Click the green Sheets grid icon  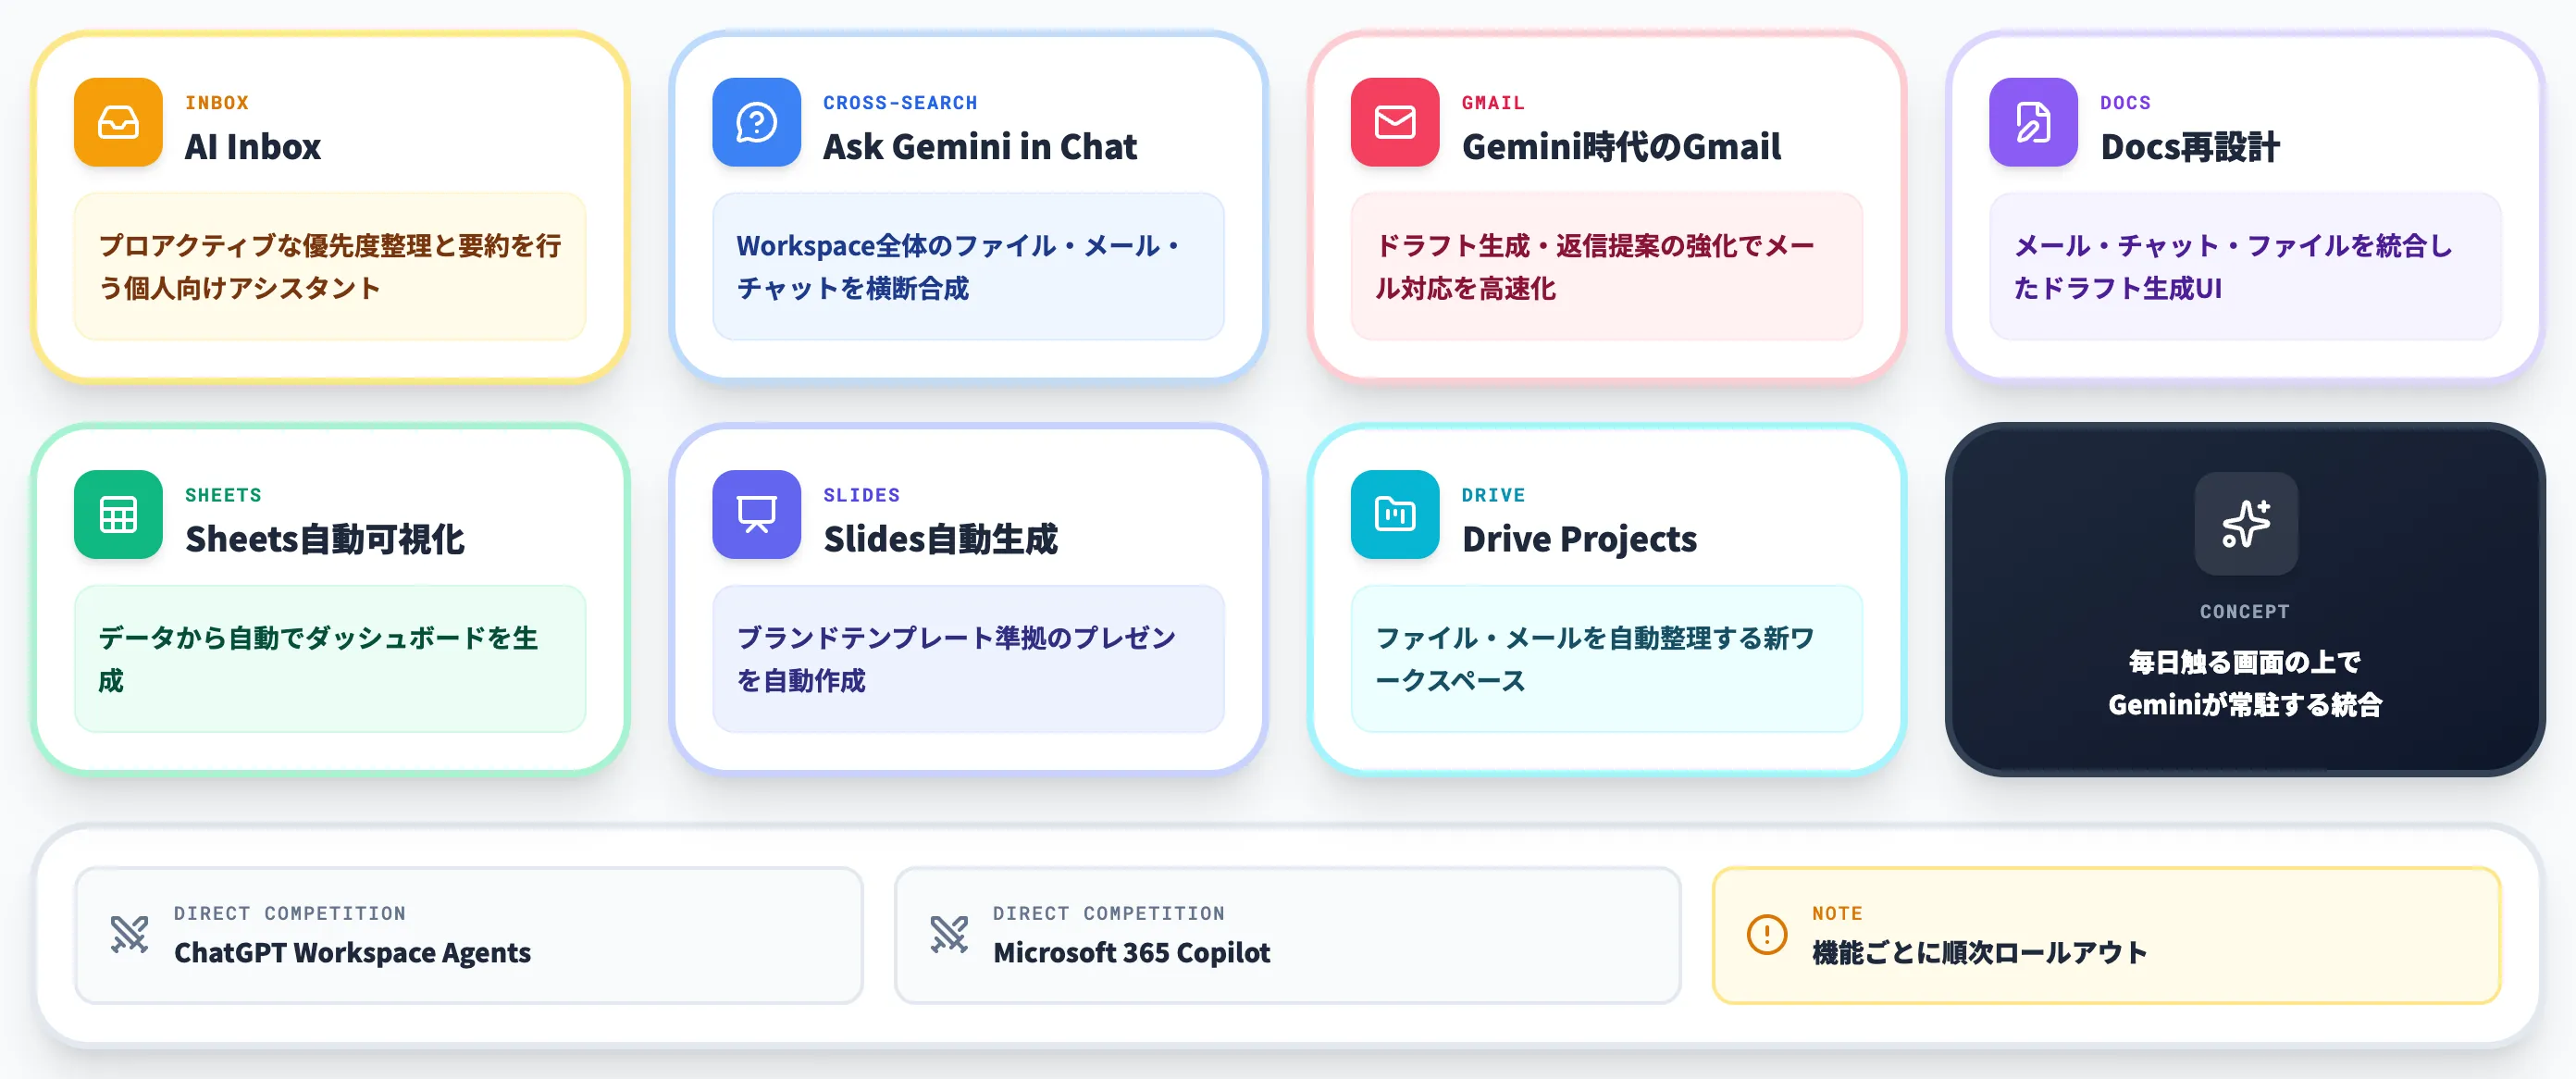118,514
